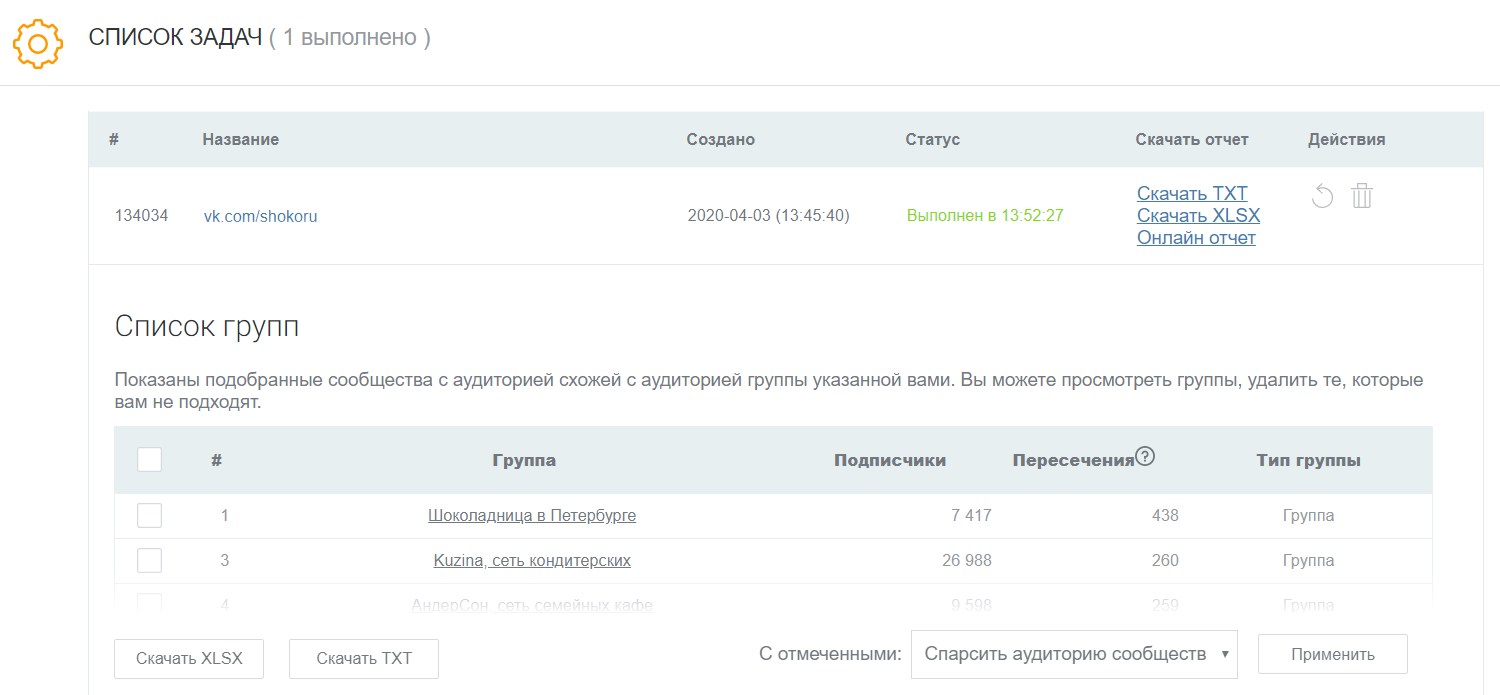Click the Применить button
Image resolution: width=1500 pixels, height=695 pixels.
(1333, 655)
